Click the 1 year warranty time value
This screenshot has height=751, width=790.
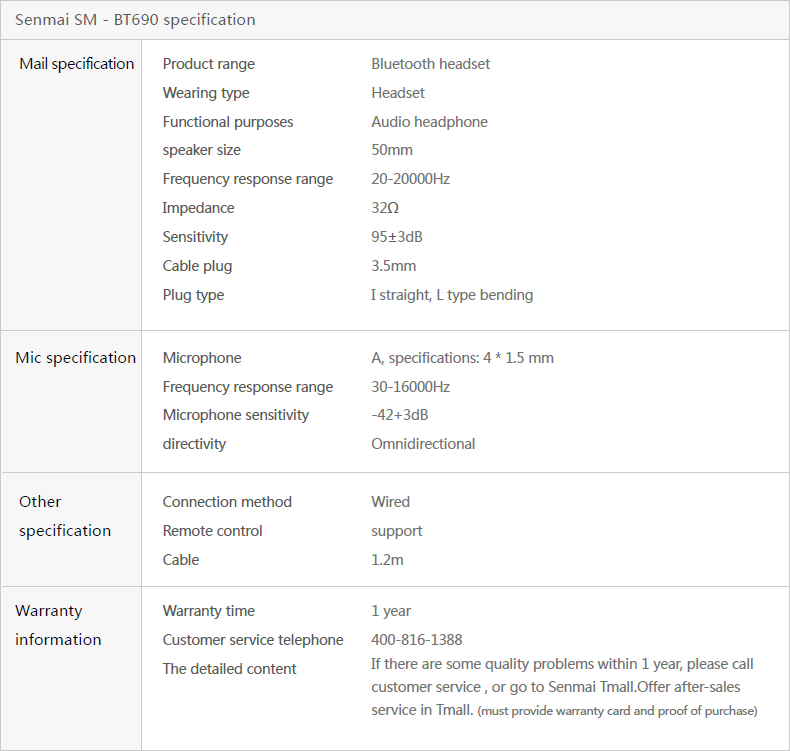pos(391,611)
